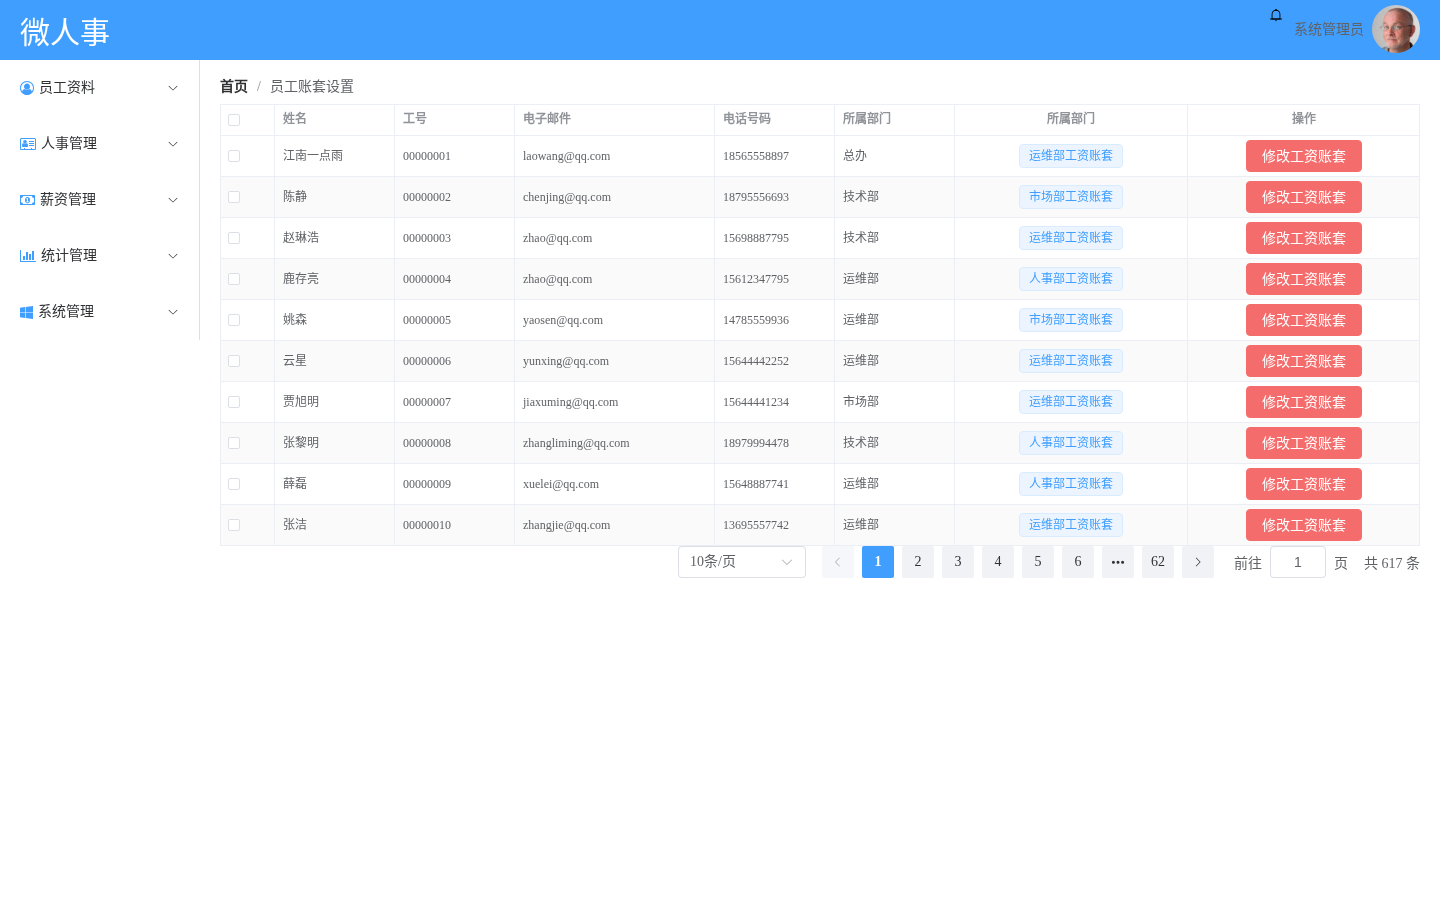
Task: Expand the 系统管理 submenu arrow
Action: click(173, 312)
